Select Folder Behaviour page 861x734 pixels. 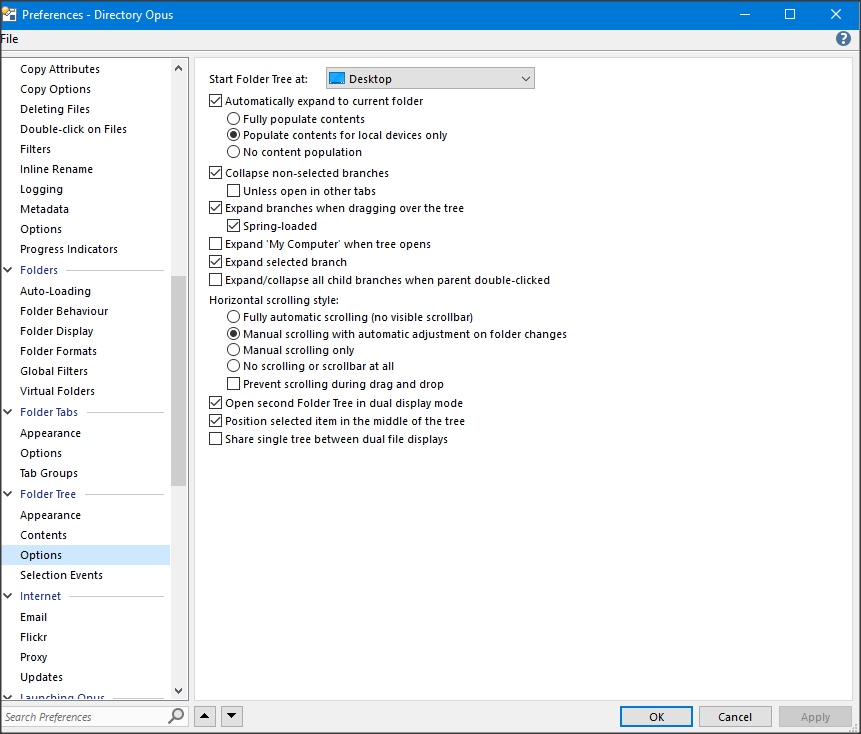coord(64,311)
